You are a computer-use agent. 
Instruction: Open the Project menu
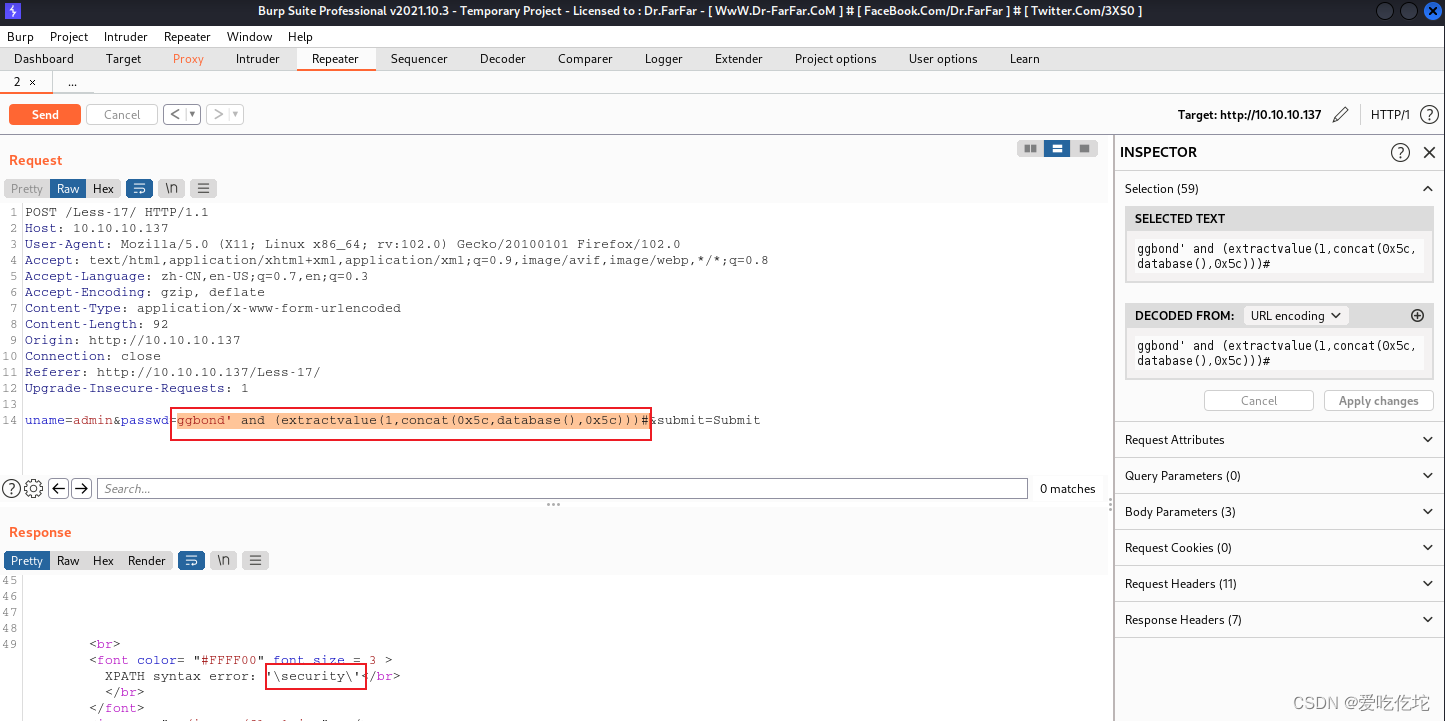pos(69,37)
